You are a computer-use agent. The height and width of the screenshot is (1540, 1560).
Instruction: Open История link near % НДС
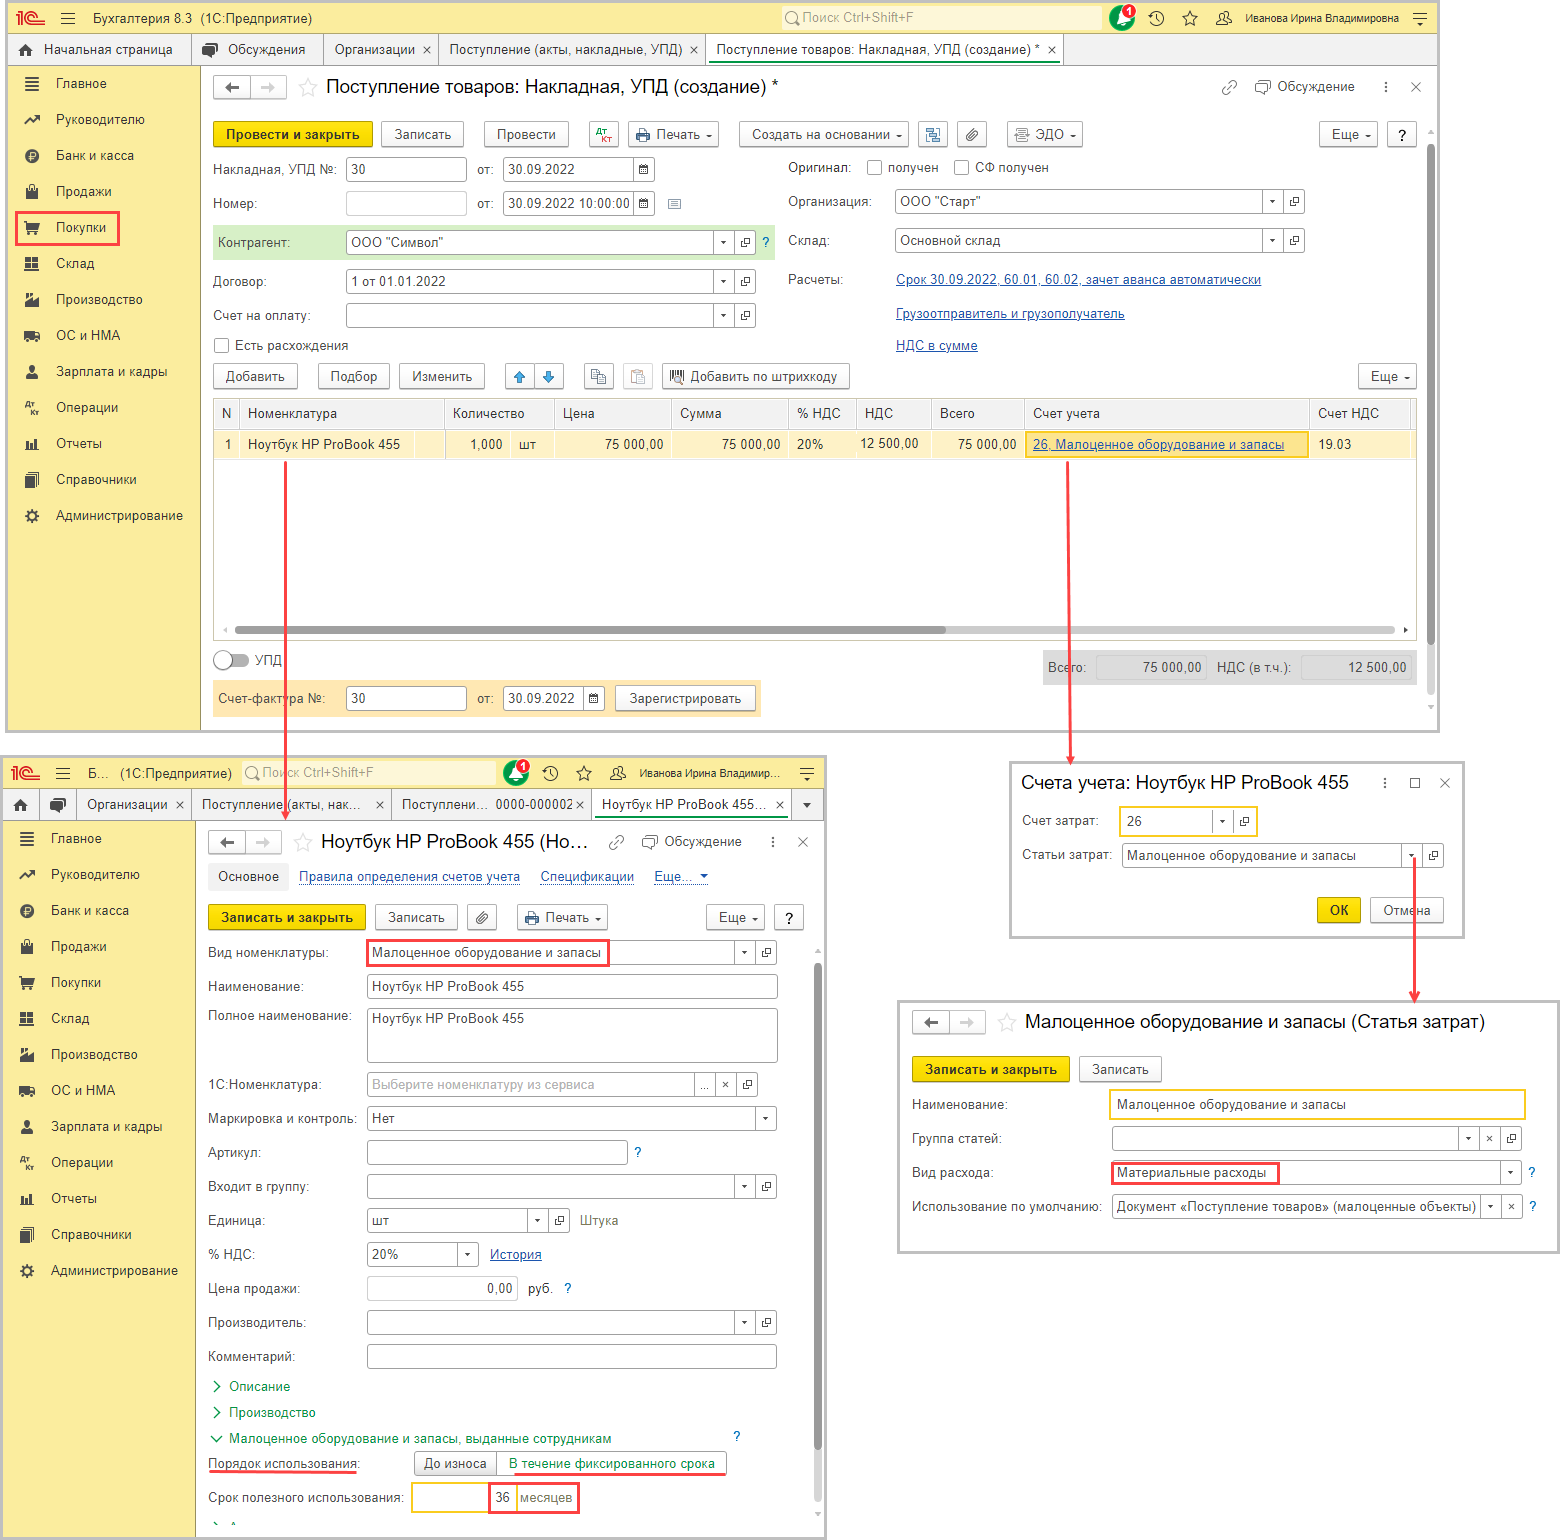click(x=516, y=1255)
